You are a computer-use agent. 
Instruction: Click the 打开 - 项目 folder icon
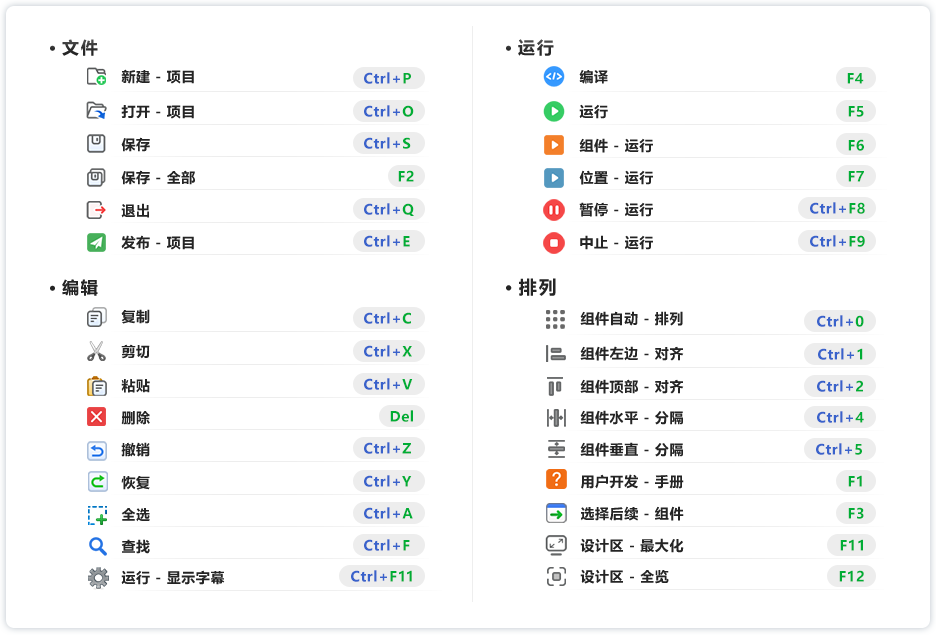click(x=96, y=111)
